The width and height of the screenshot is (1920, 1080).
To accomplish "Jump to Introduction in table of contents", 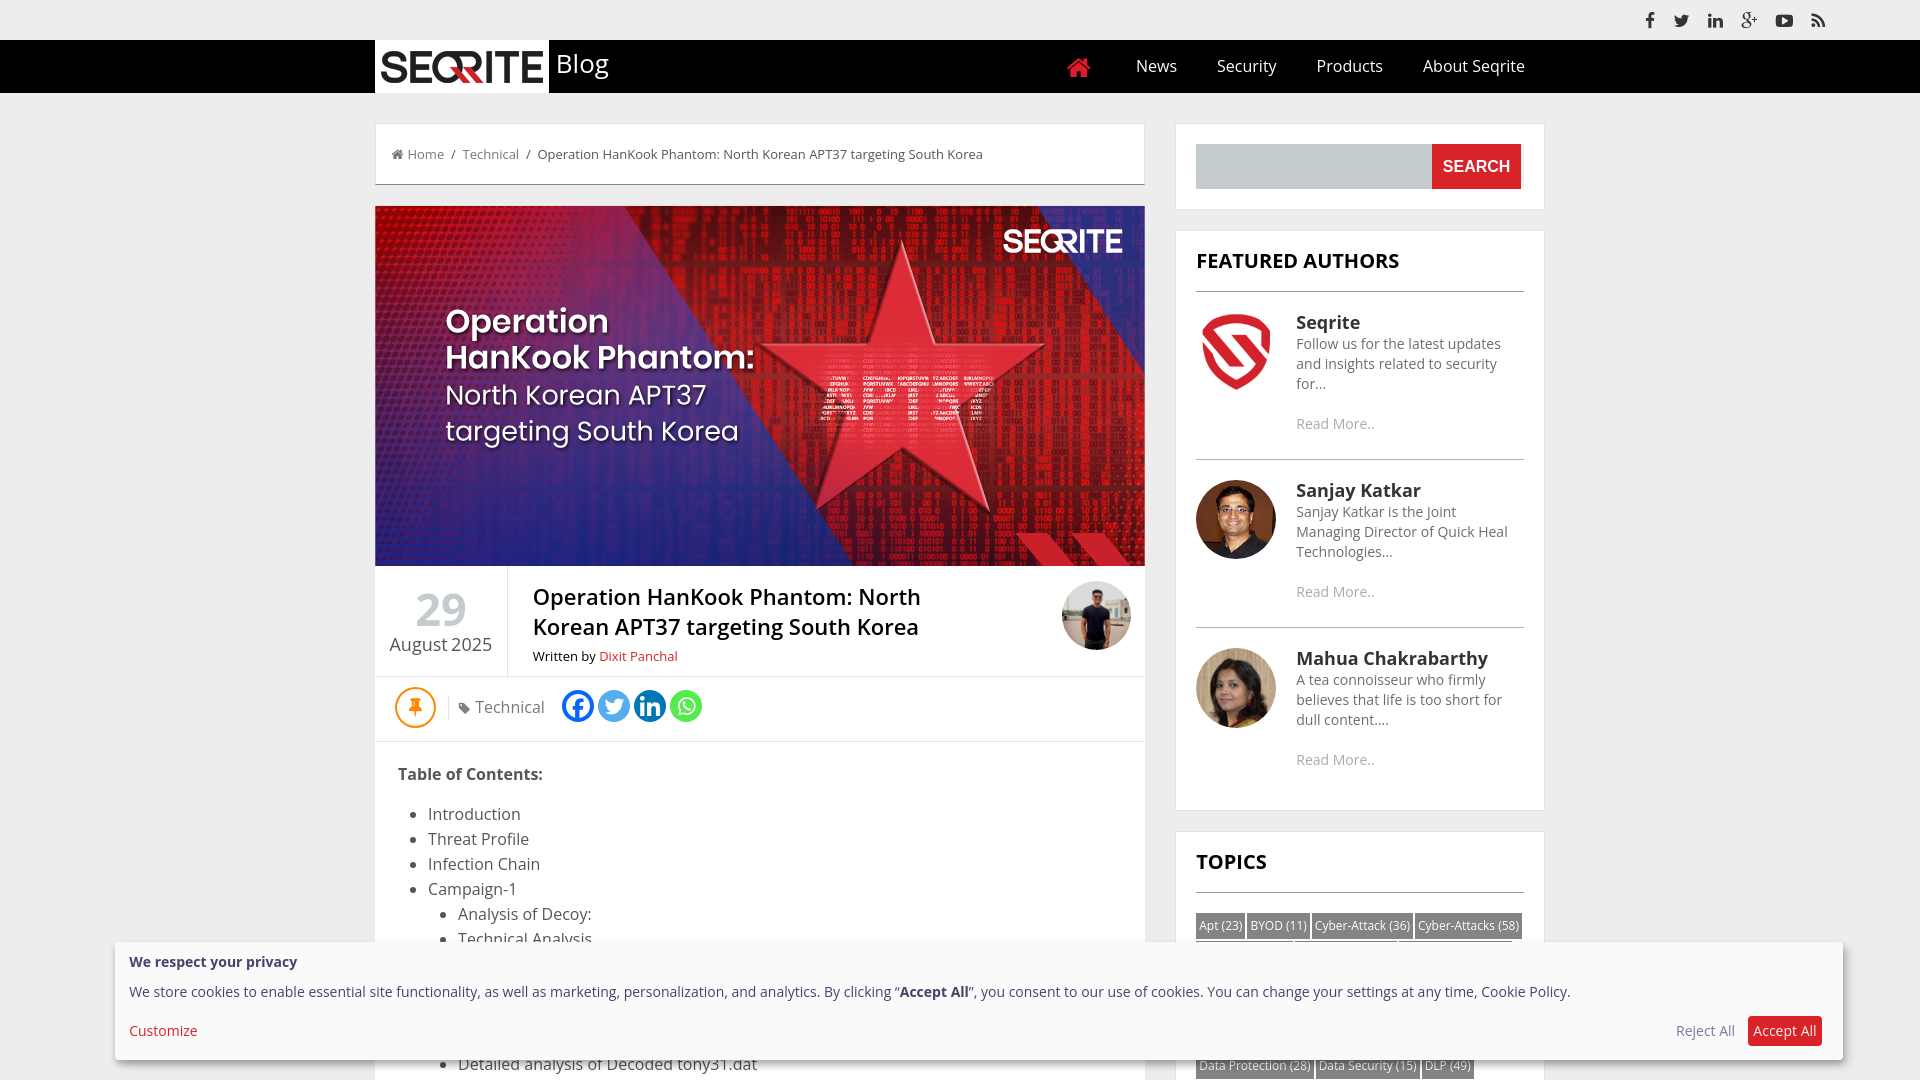I will click(474, 814).
